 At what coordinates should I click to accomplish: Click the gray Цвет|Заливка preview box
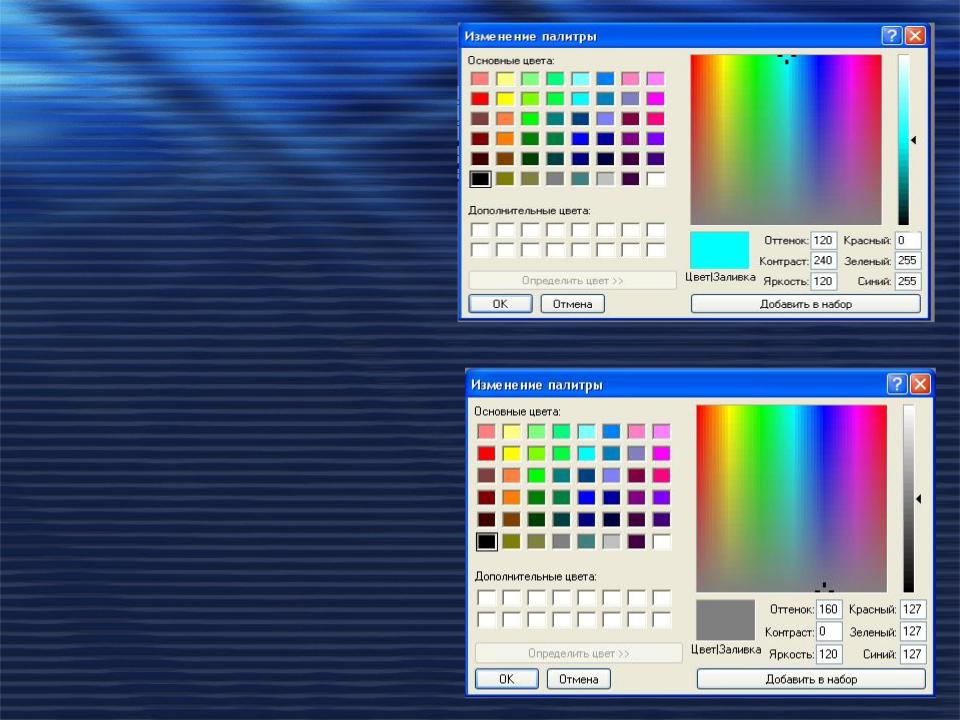(725, 619)
